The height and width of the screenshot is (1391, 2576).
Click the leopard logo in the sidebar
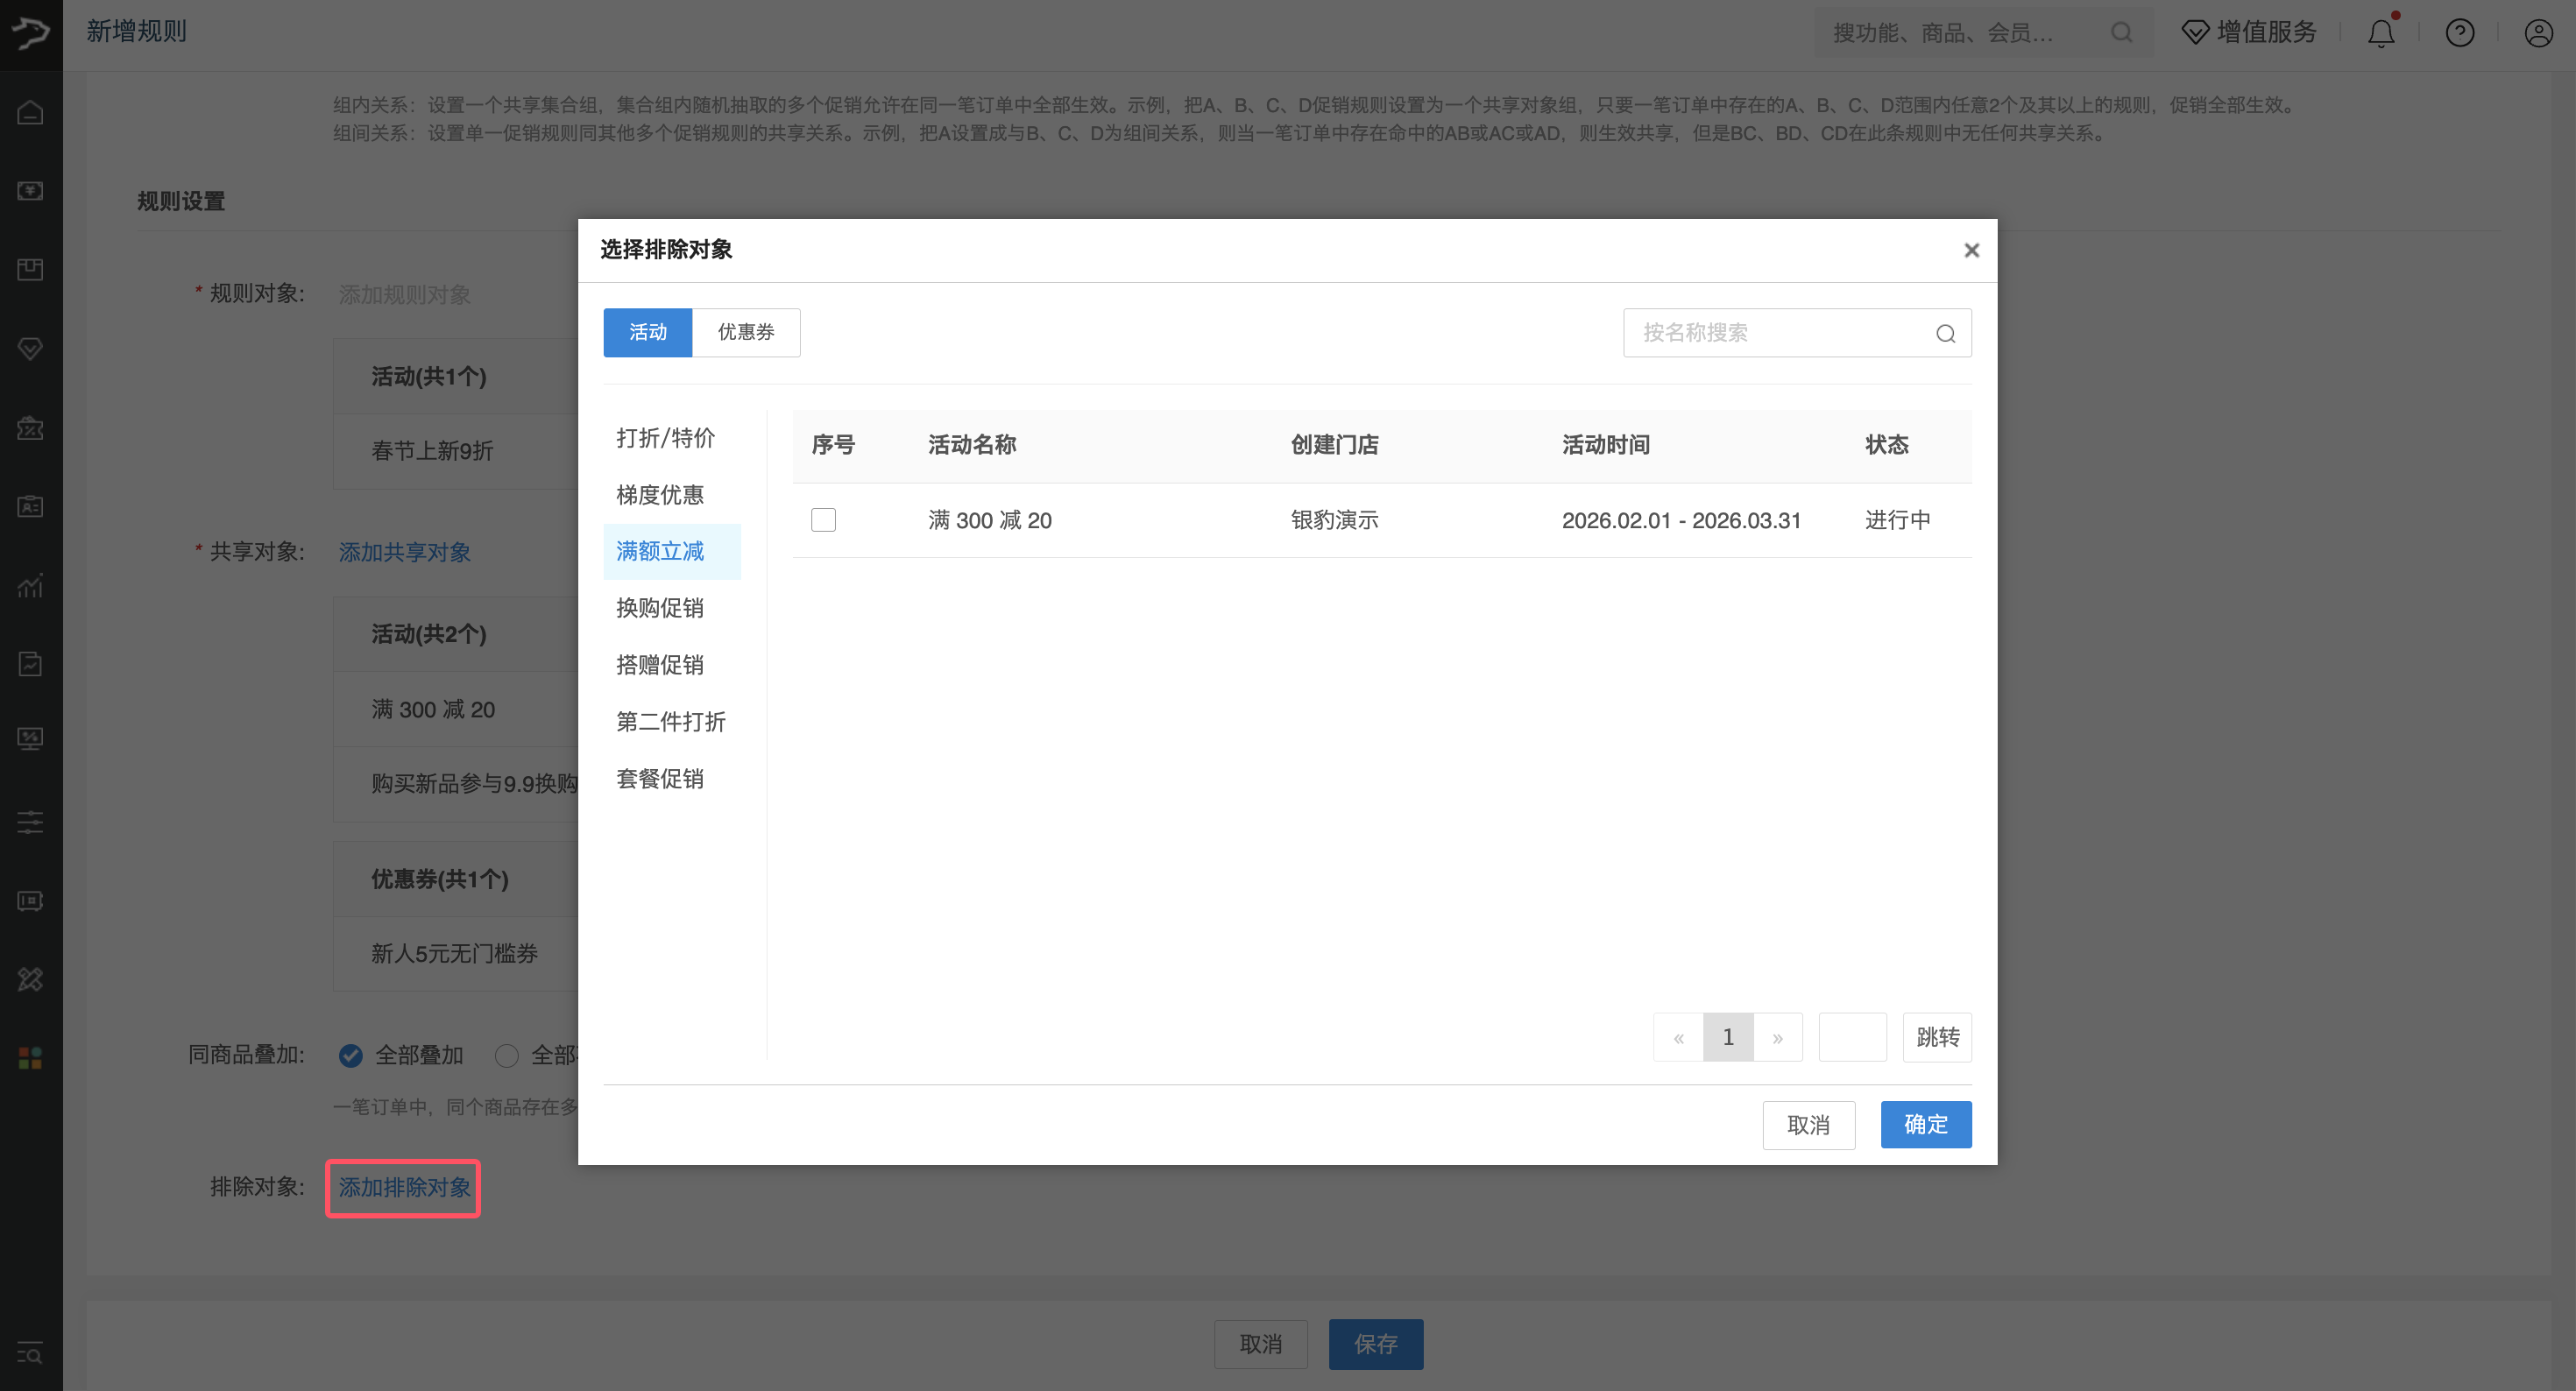31,33
